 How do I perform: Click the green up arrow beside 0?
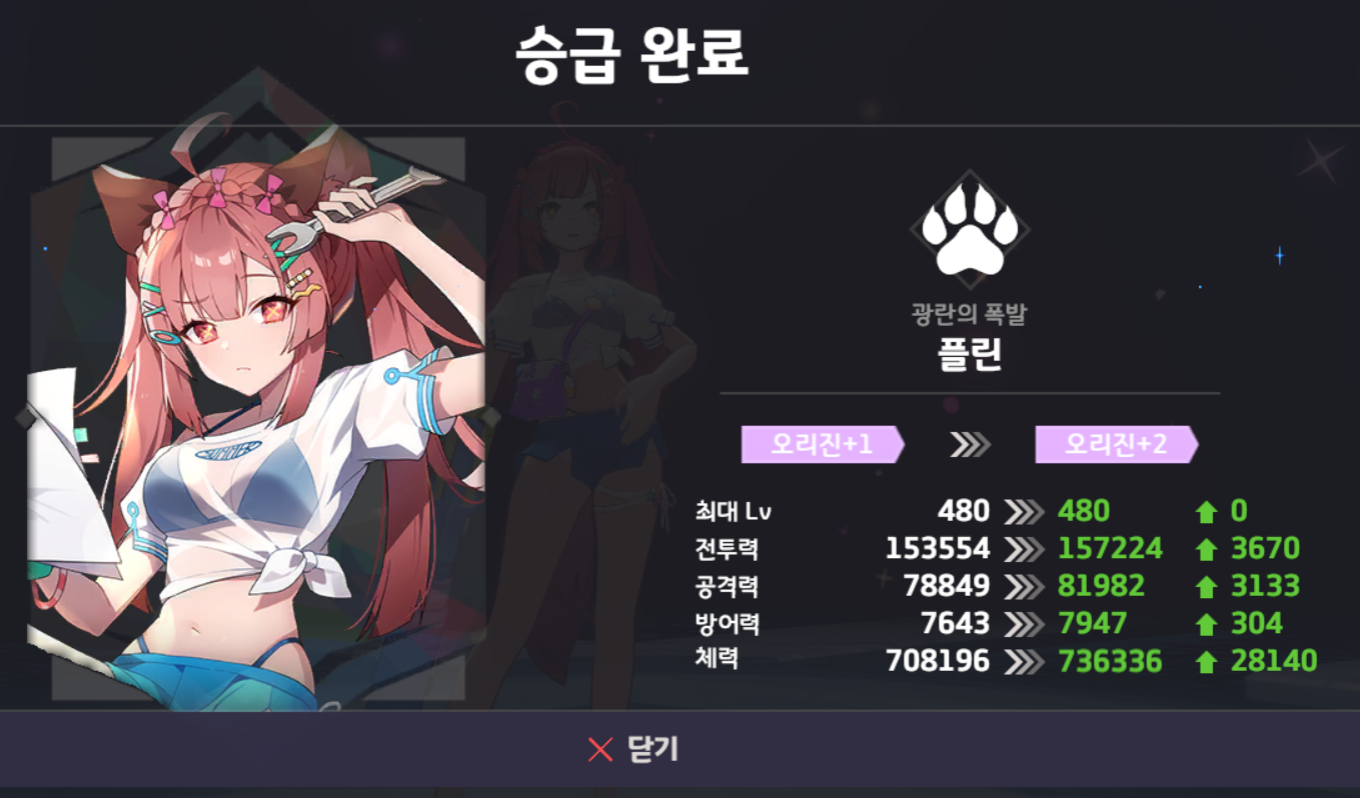(x=1206, y=512)
